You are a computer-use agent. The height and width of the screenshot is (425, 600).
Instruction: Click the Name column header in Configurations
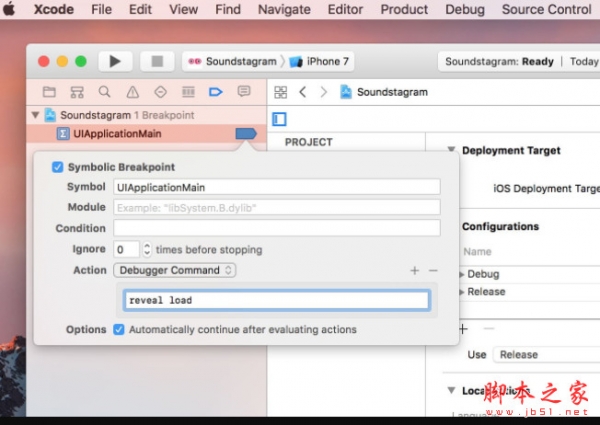[477, 252]
